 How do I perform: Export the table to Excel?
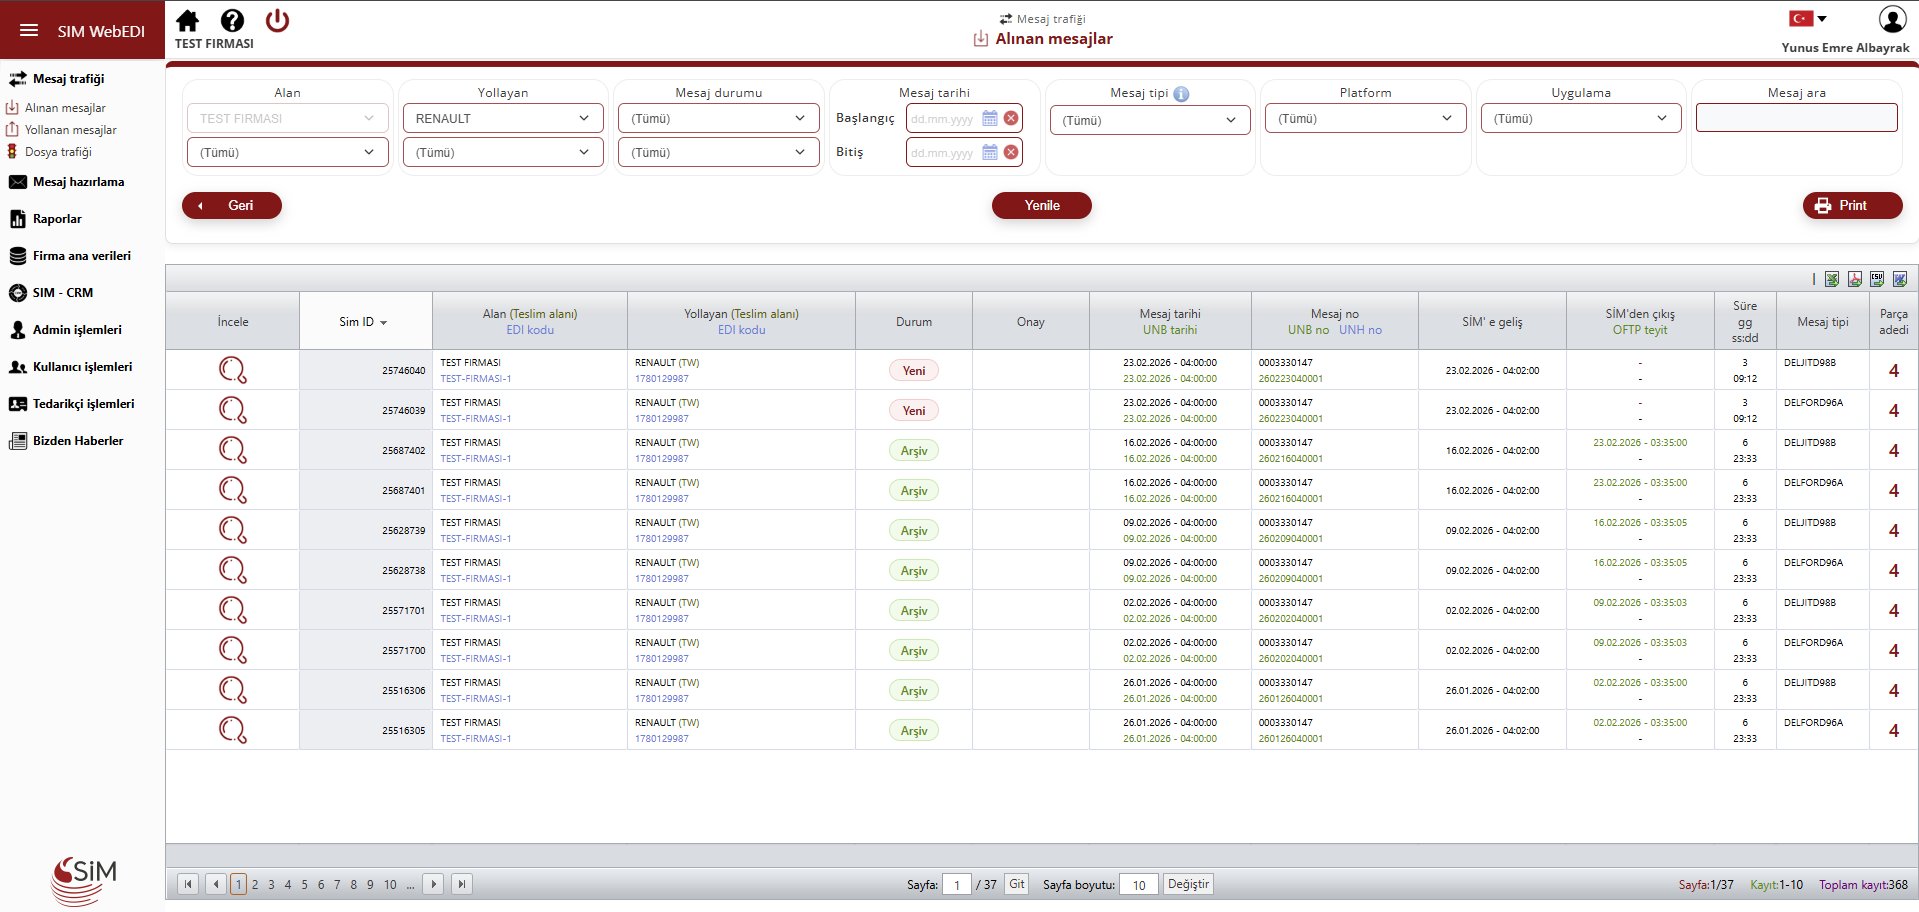pyautogui.click(x=1831, y=279)
